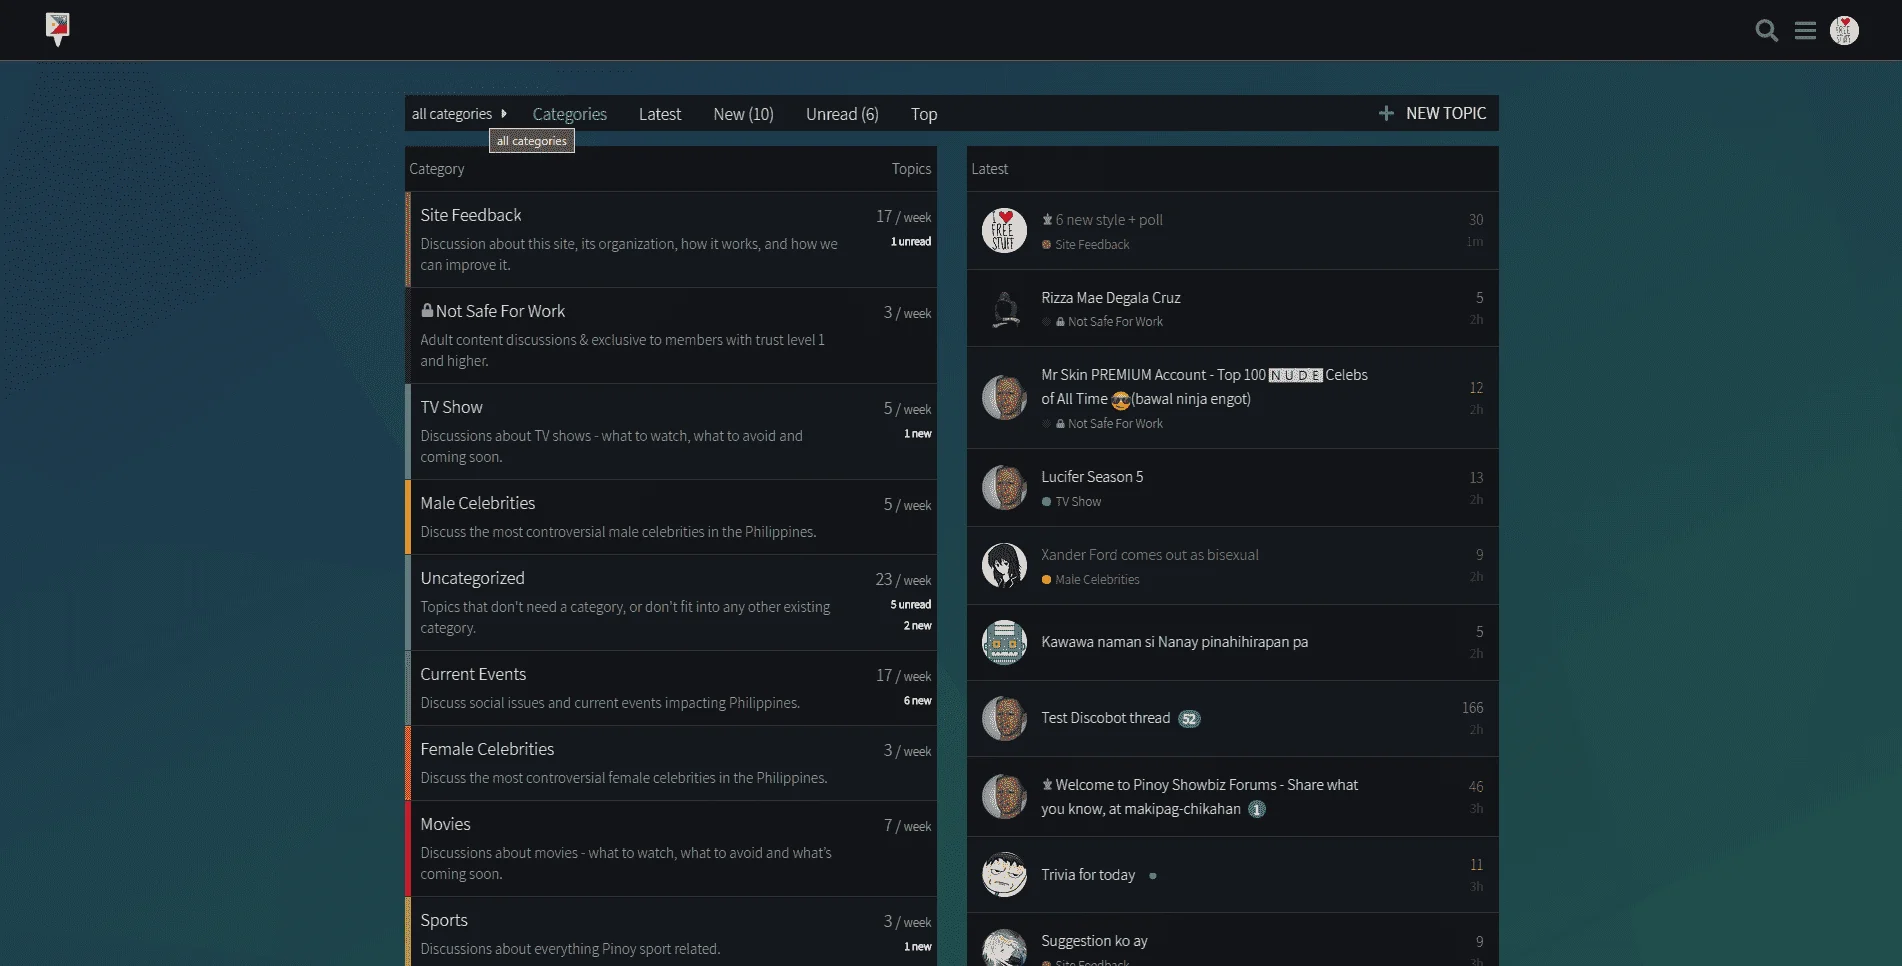Image resolution: width=1902 pixels, height=966 pixels.
Task: Click the unread badge 1 on Welcome topic
Action: 1257,809
